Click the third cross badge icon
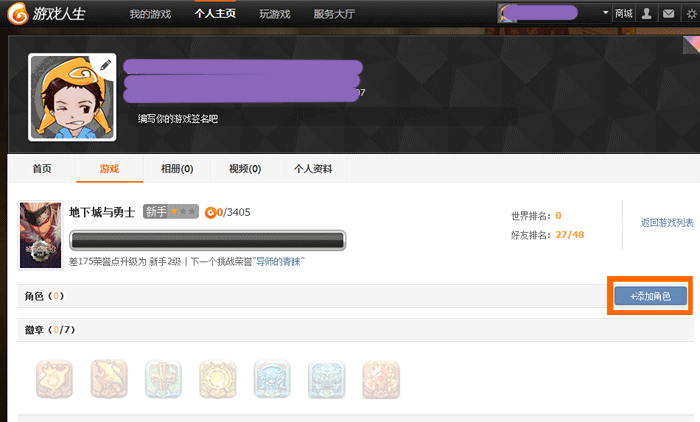 [x=163, y=380]
